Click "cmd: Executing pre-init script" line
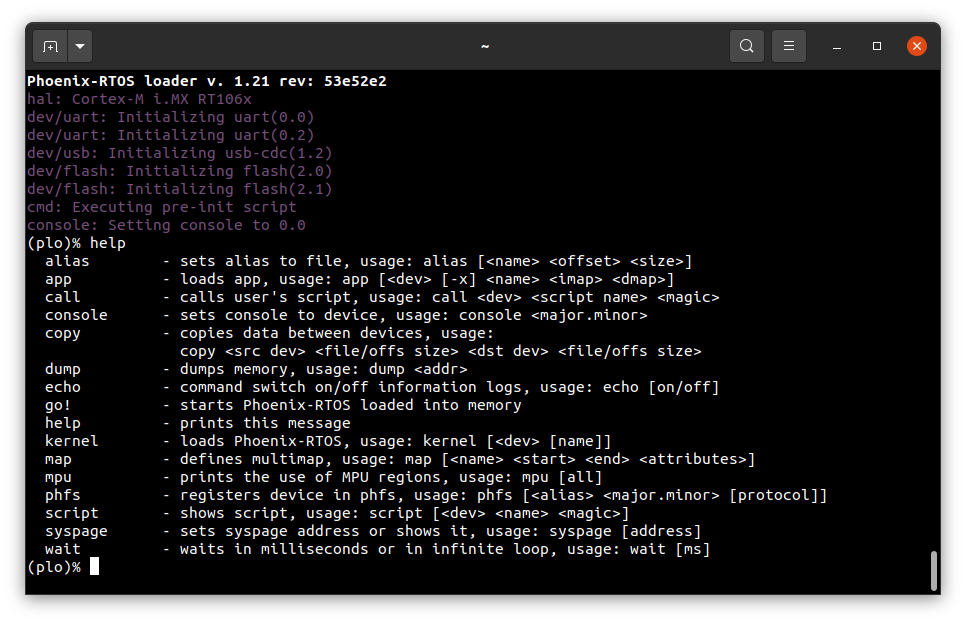Viewport: 966px width, 623px height. (162, 207)
